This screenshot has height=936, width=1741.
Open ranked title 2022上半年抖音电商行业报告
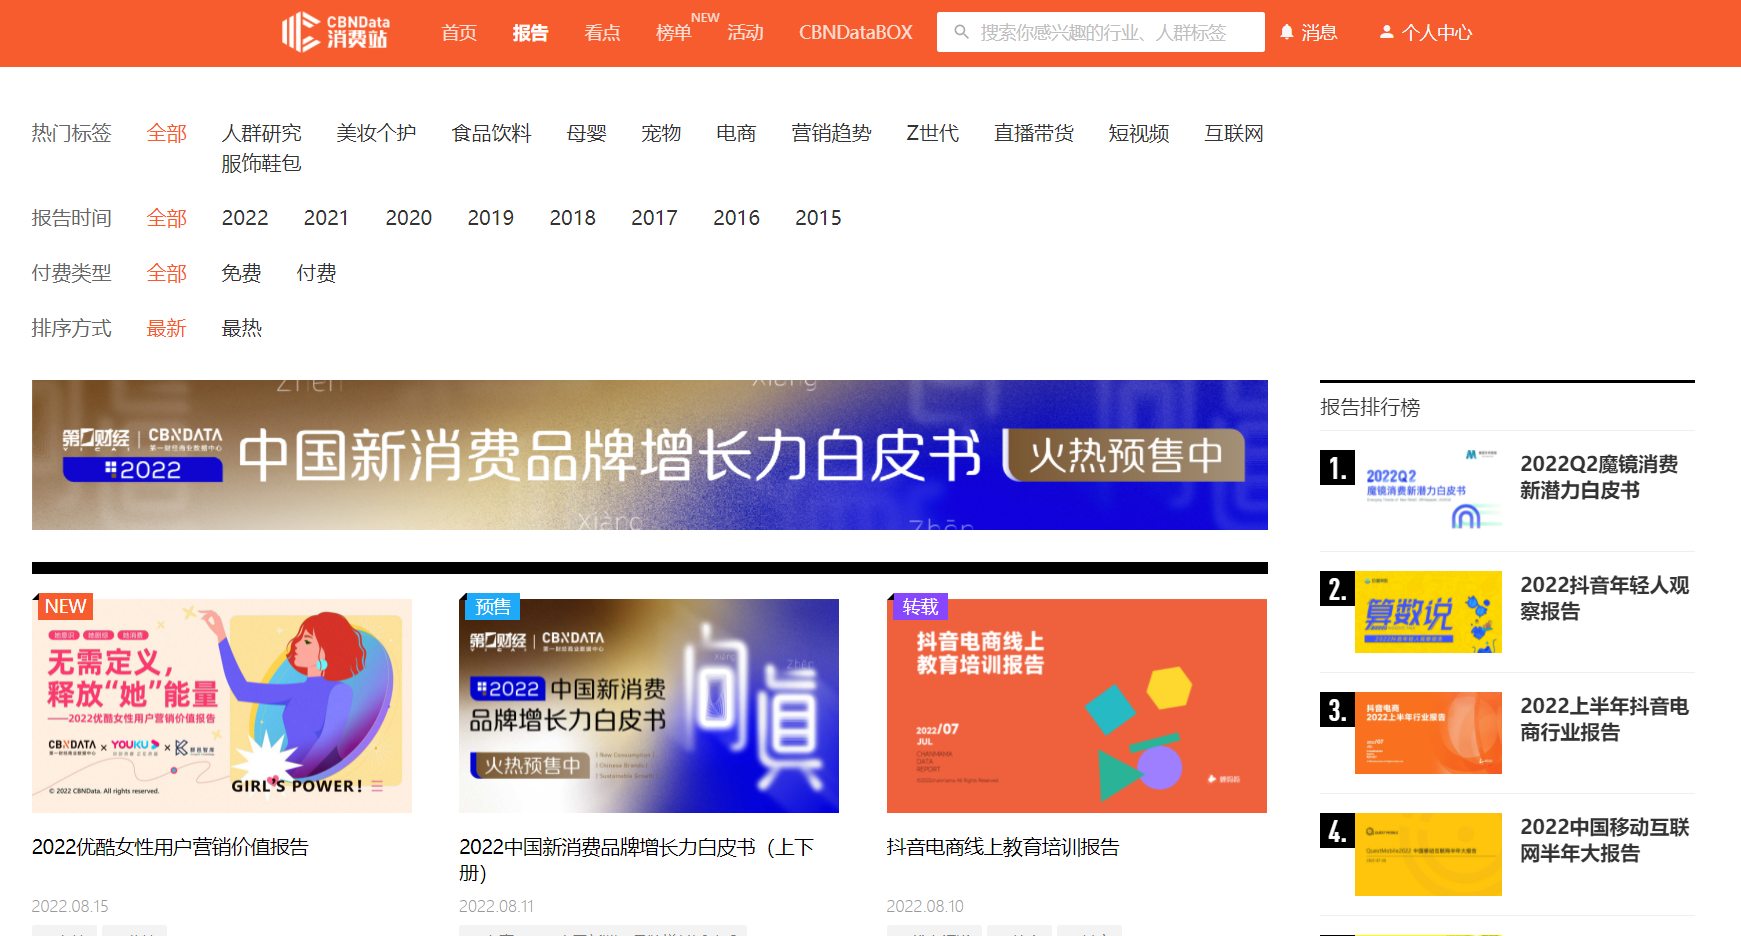[x=1605, y=719]
